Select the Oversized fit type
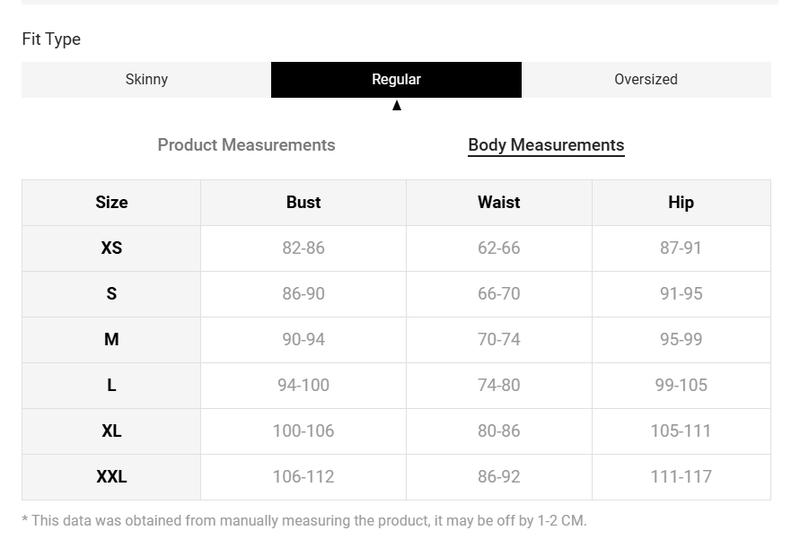Screen dimensions: 800x548 [x=646, y=80]
